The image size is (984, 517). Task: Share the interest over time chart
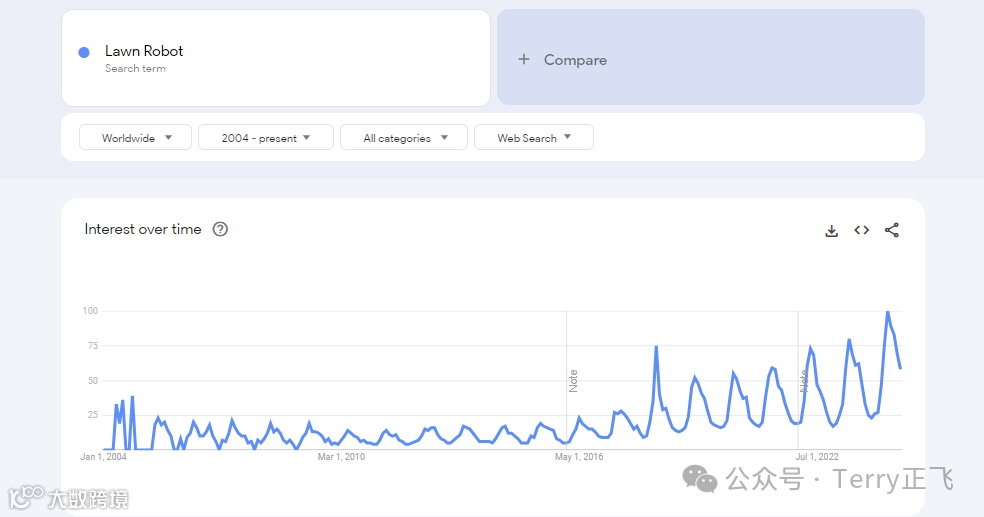[x=892, y=230]
